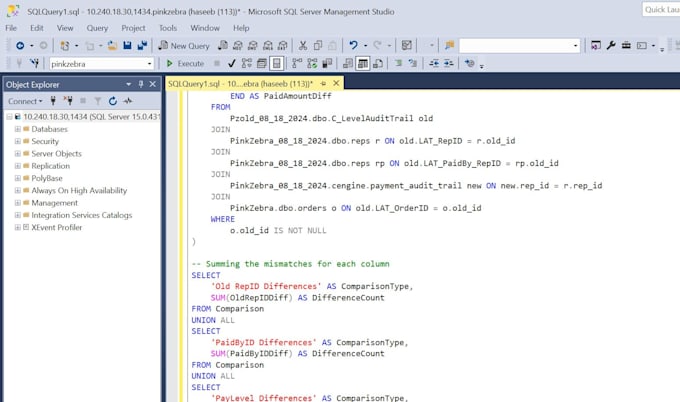
Task: Toggle Results to File mode
Action: click(378, 63)
